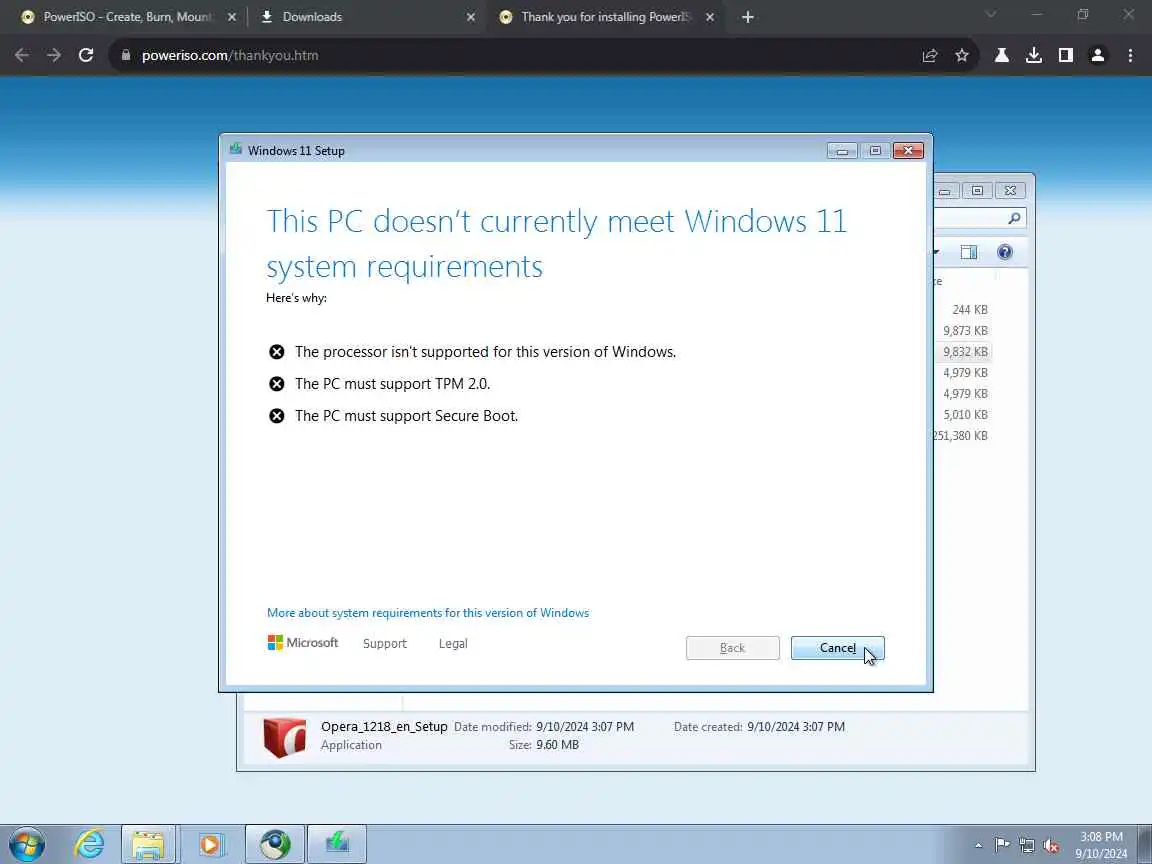This screenshot has height=864, width=1152.
Task: Open the network tray icon
Action: point(1026,845)
